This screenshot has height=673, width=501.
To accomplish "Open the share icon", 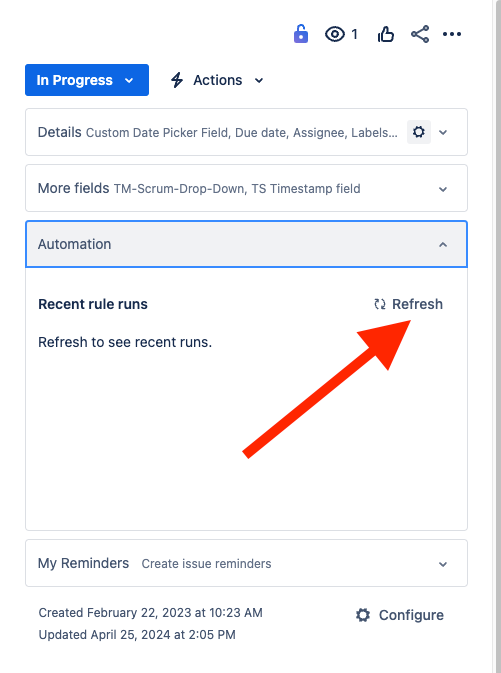I will point(420,34).
